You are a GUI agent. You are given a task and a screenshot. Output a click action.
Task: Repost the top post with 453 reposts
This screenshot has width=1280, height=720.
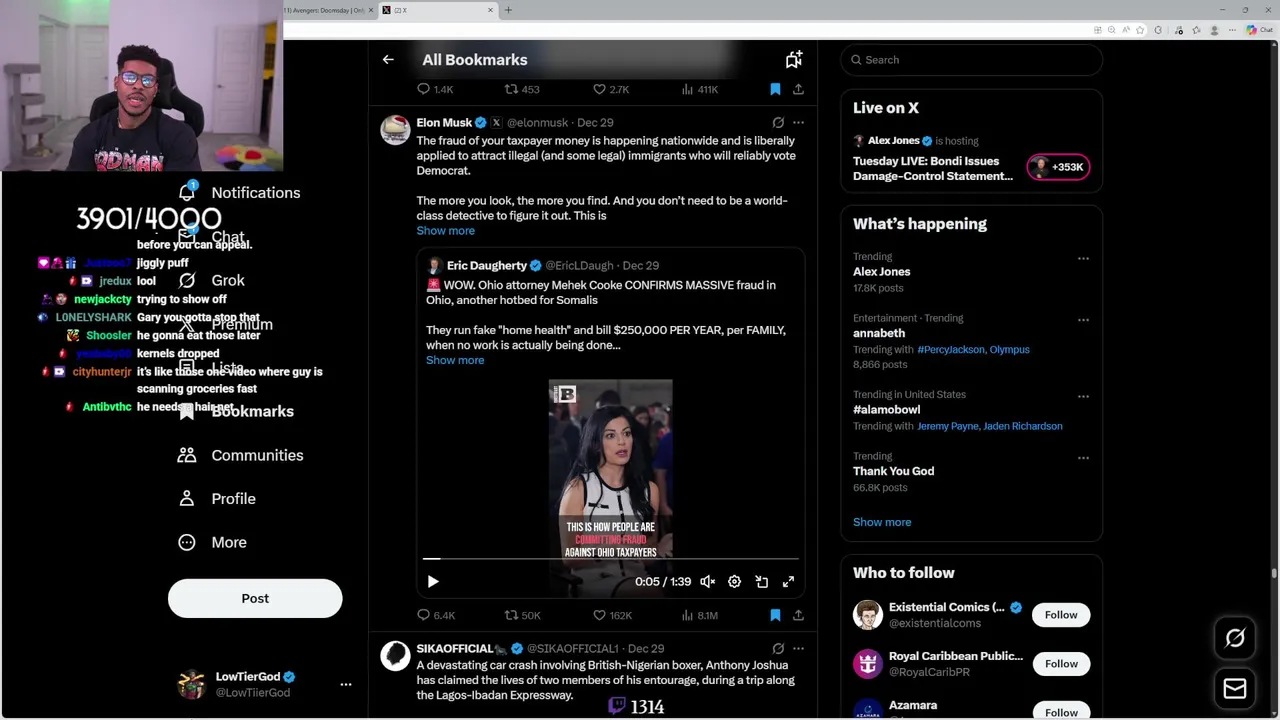[x=522, y=89]
